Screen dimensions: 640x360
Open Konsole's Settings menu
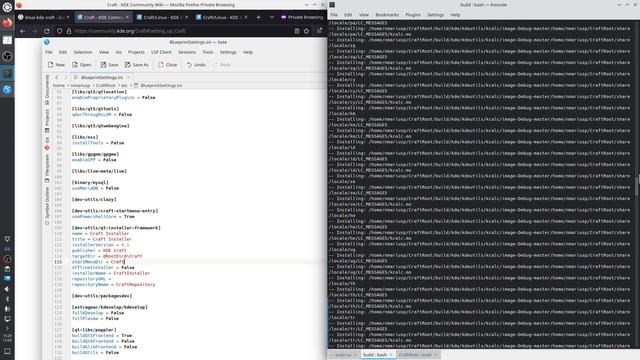coord(435,15)
